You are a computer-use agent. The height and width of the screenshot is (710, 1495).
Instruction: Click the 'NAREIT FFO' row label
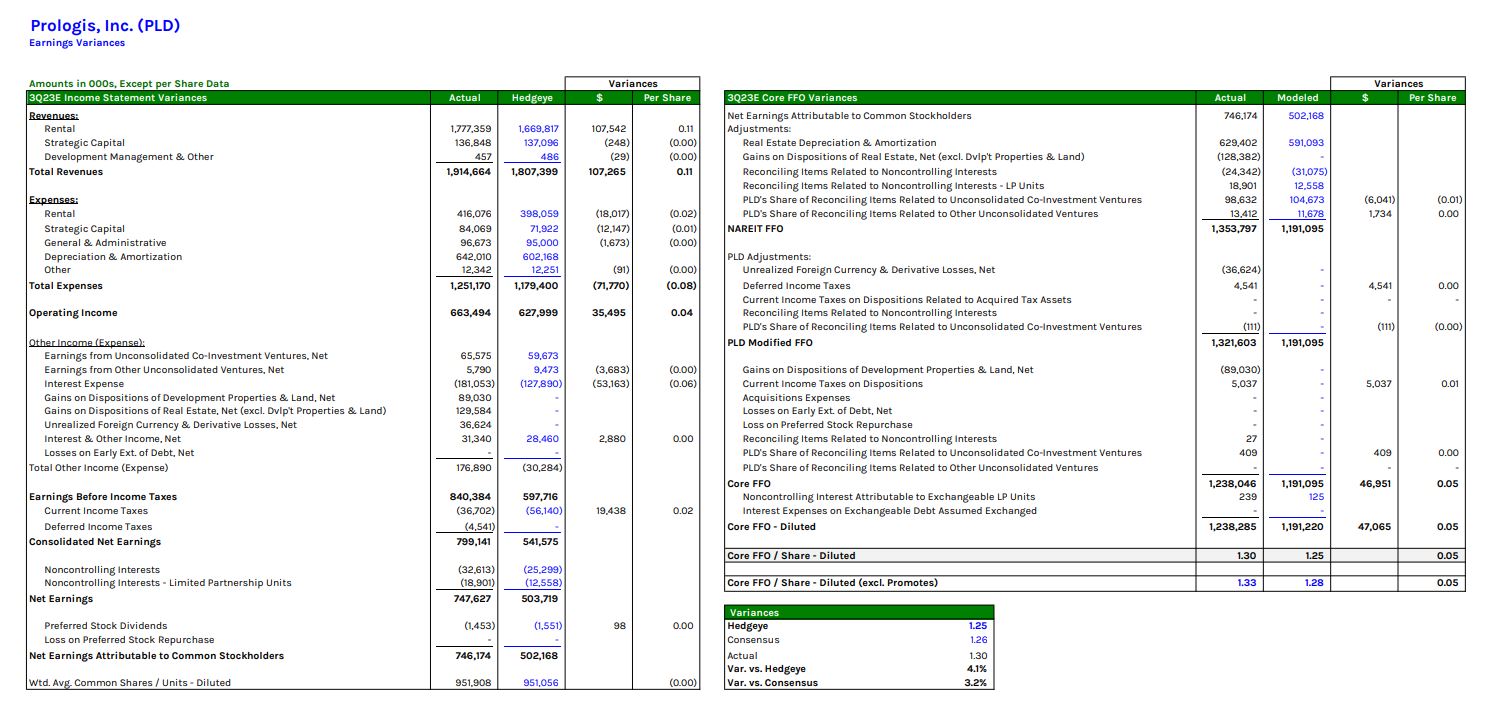(755, 229)
